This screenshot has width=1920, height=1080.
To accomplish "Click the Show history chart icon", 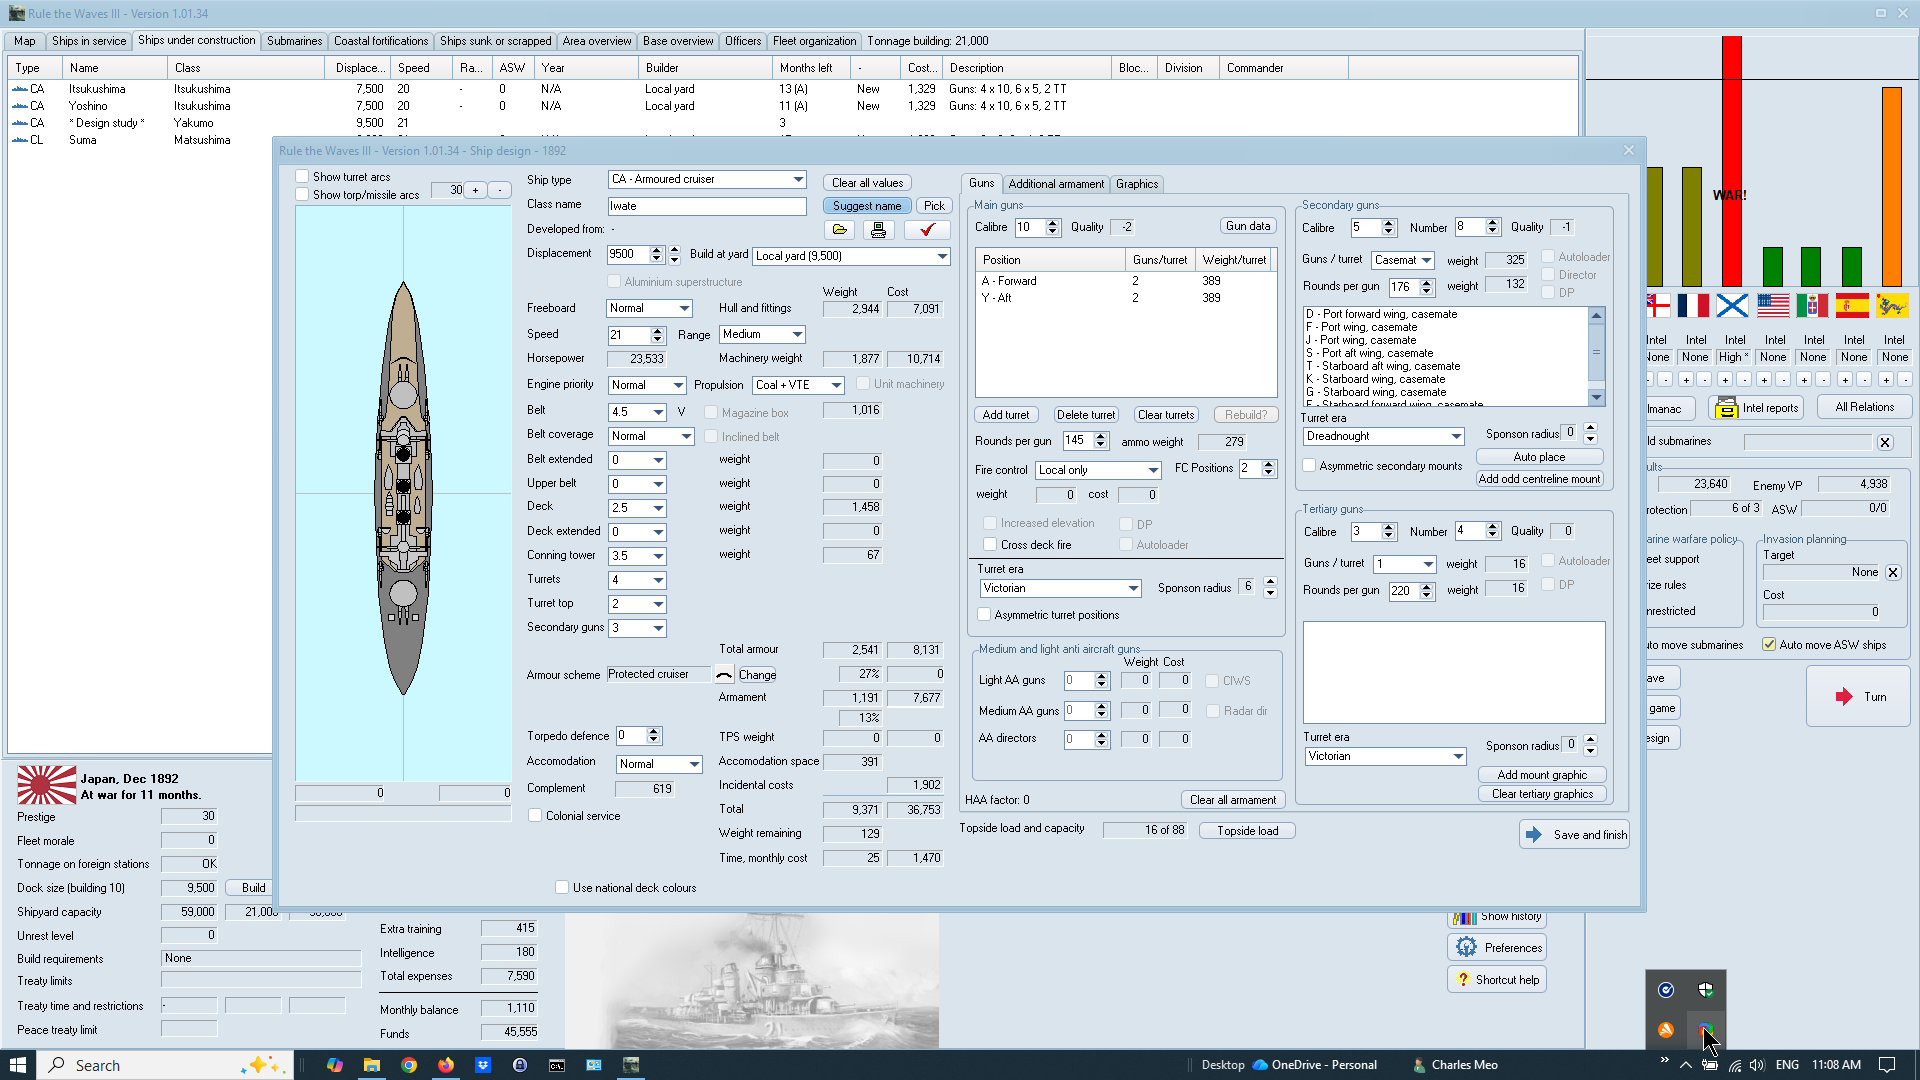I will click(x=1465, y=918).
